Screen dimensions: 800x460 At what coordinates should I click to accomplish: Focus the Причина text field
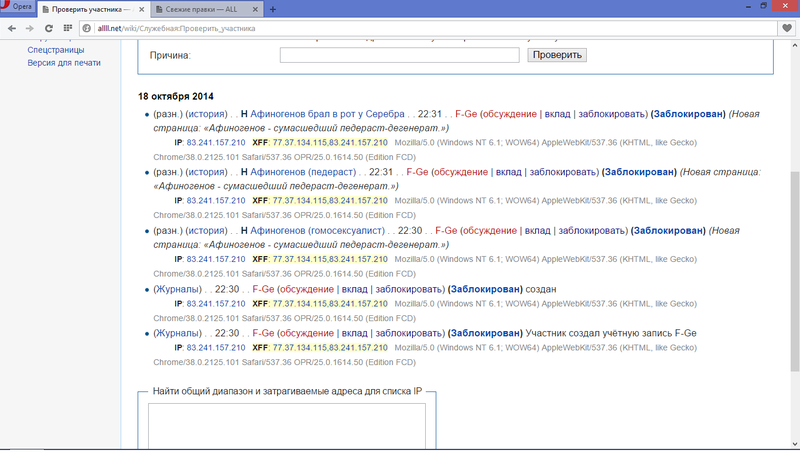point(399,55)
